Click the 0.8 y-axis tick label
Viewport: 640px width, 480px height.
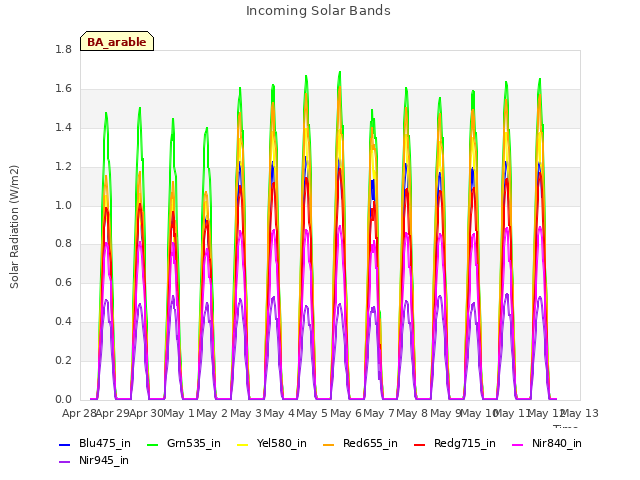(x=63, y=244)
